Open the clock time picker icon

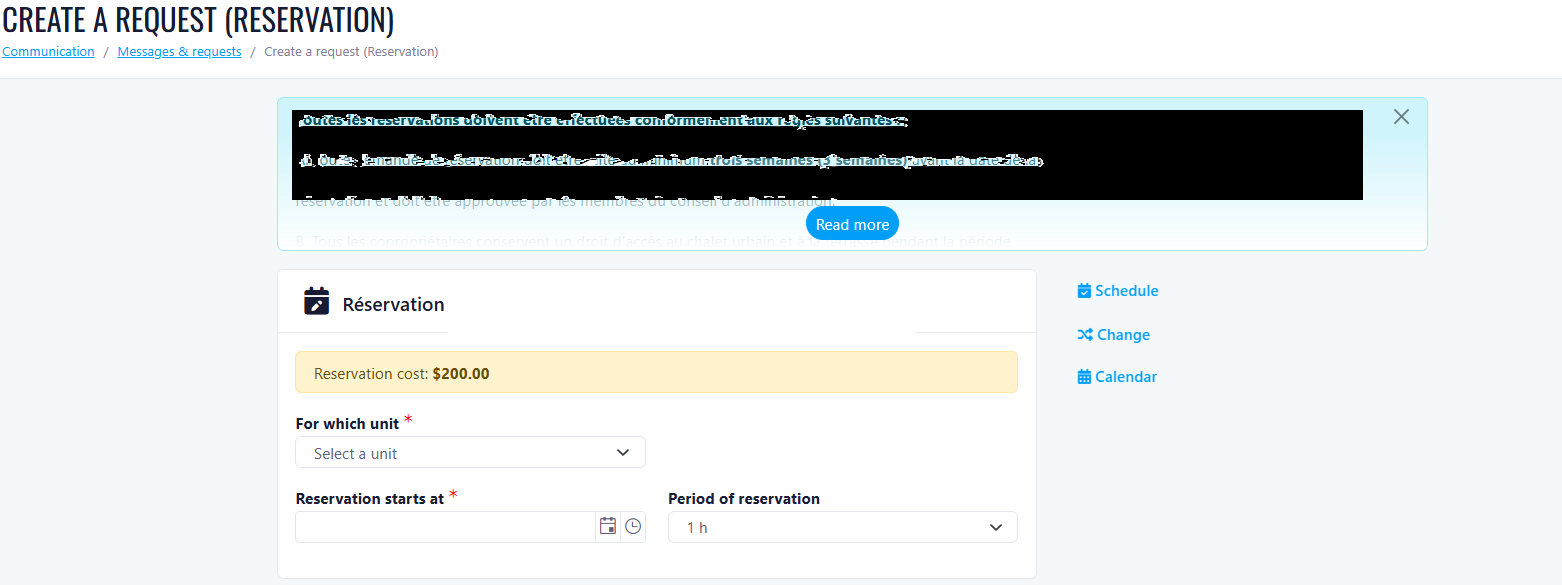click(x=633, y=526)
